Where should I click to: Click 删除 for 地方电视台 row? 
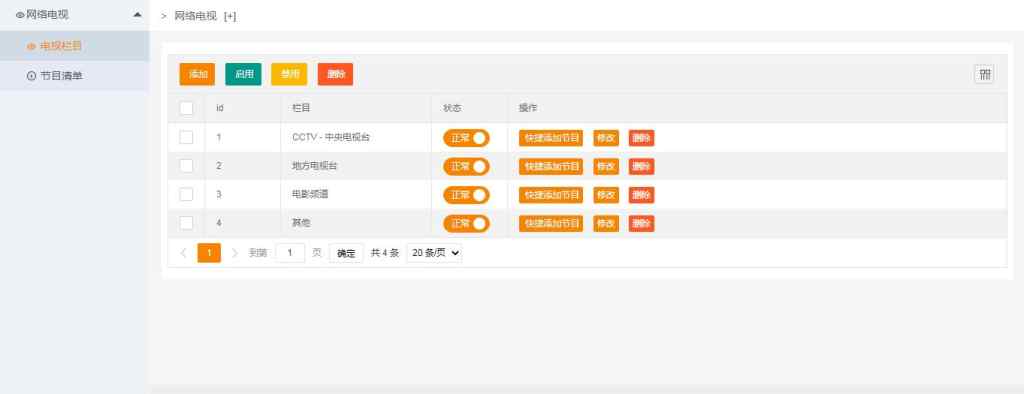[641, 167]
